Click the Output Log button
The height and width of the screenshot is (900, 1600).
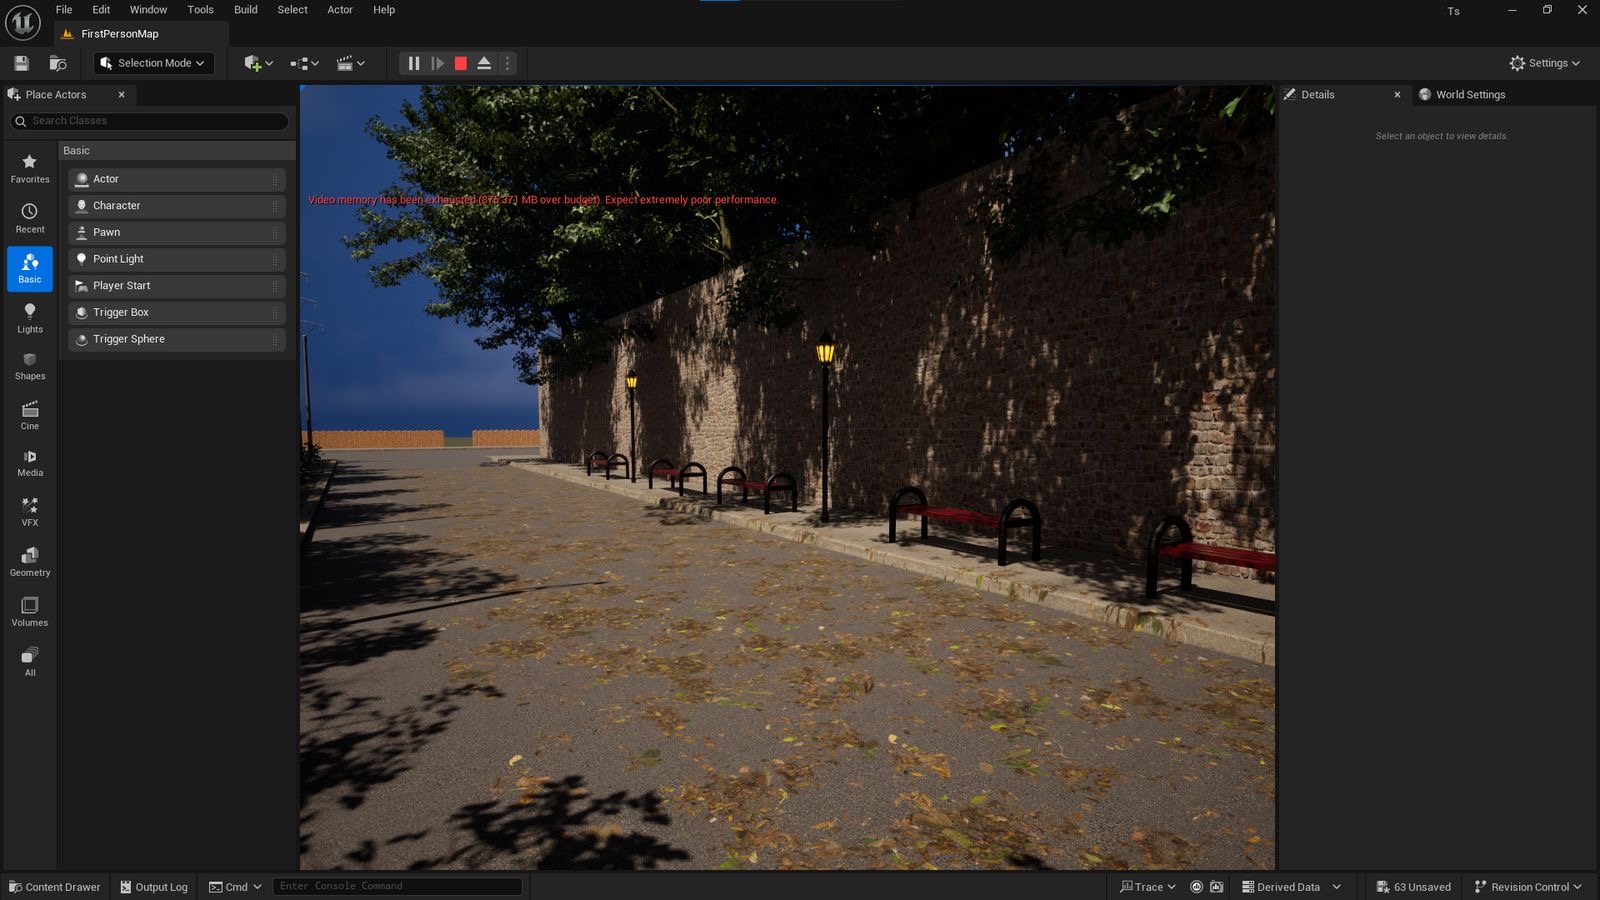[x=154, y=887]
